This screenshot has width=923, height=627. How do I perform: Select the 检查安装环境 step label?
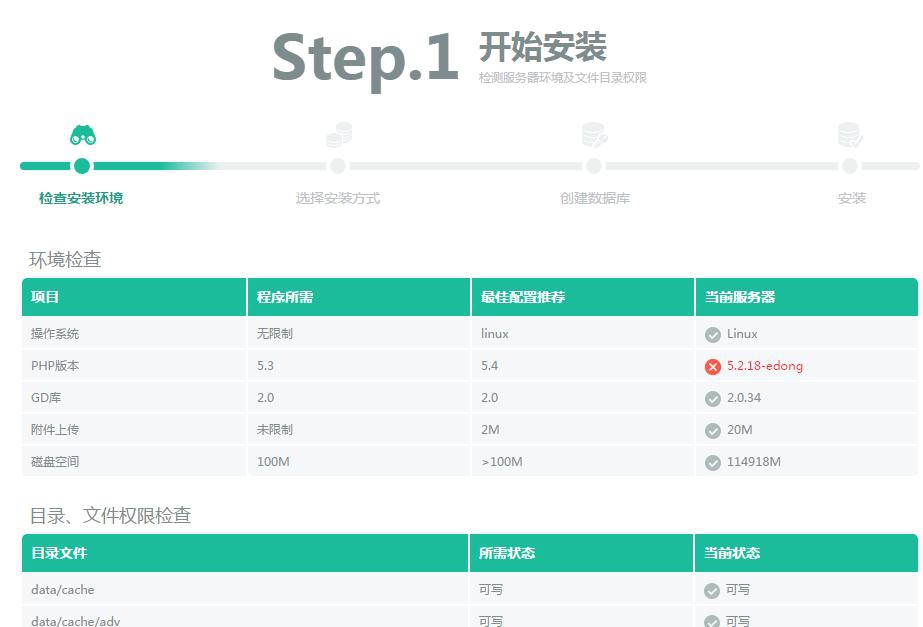pos(81,198)
